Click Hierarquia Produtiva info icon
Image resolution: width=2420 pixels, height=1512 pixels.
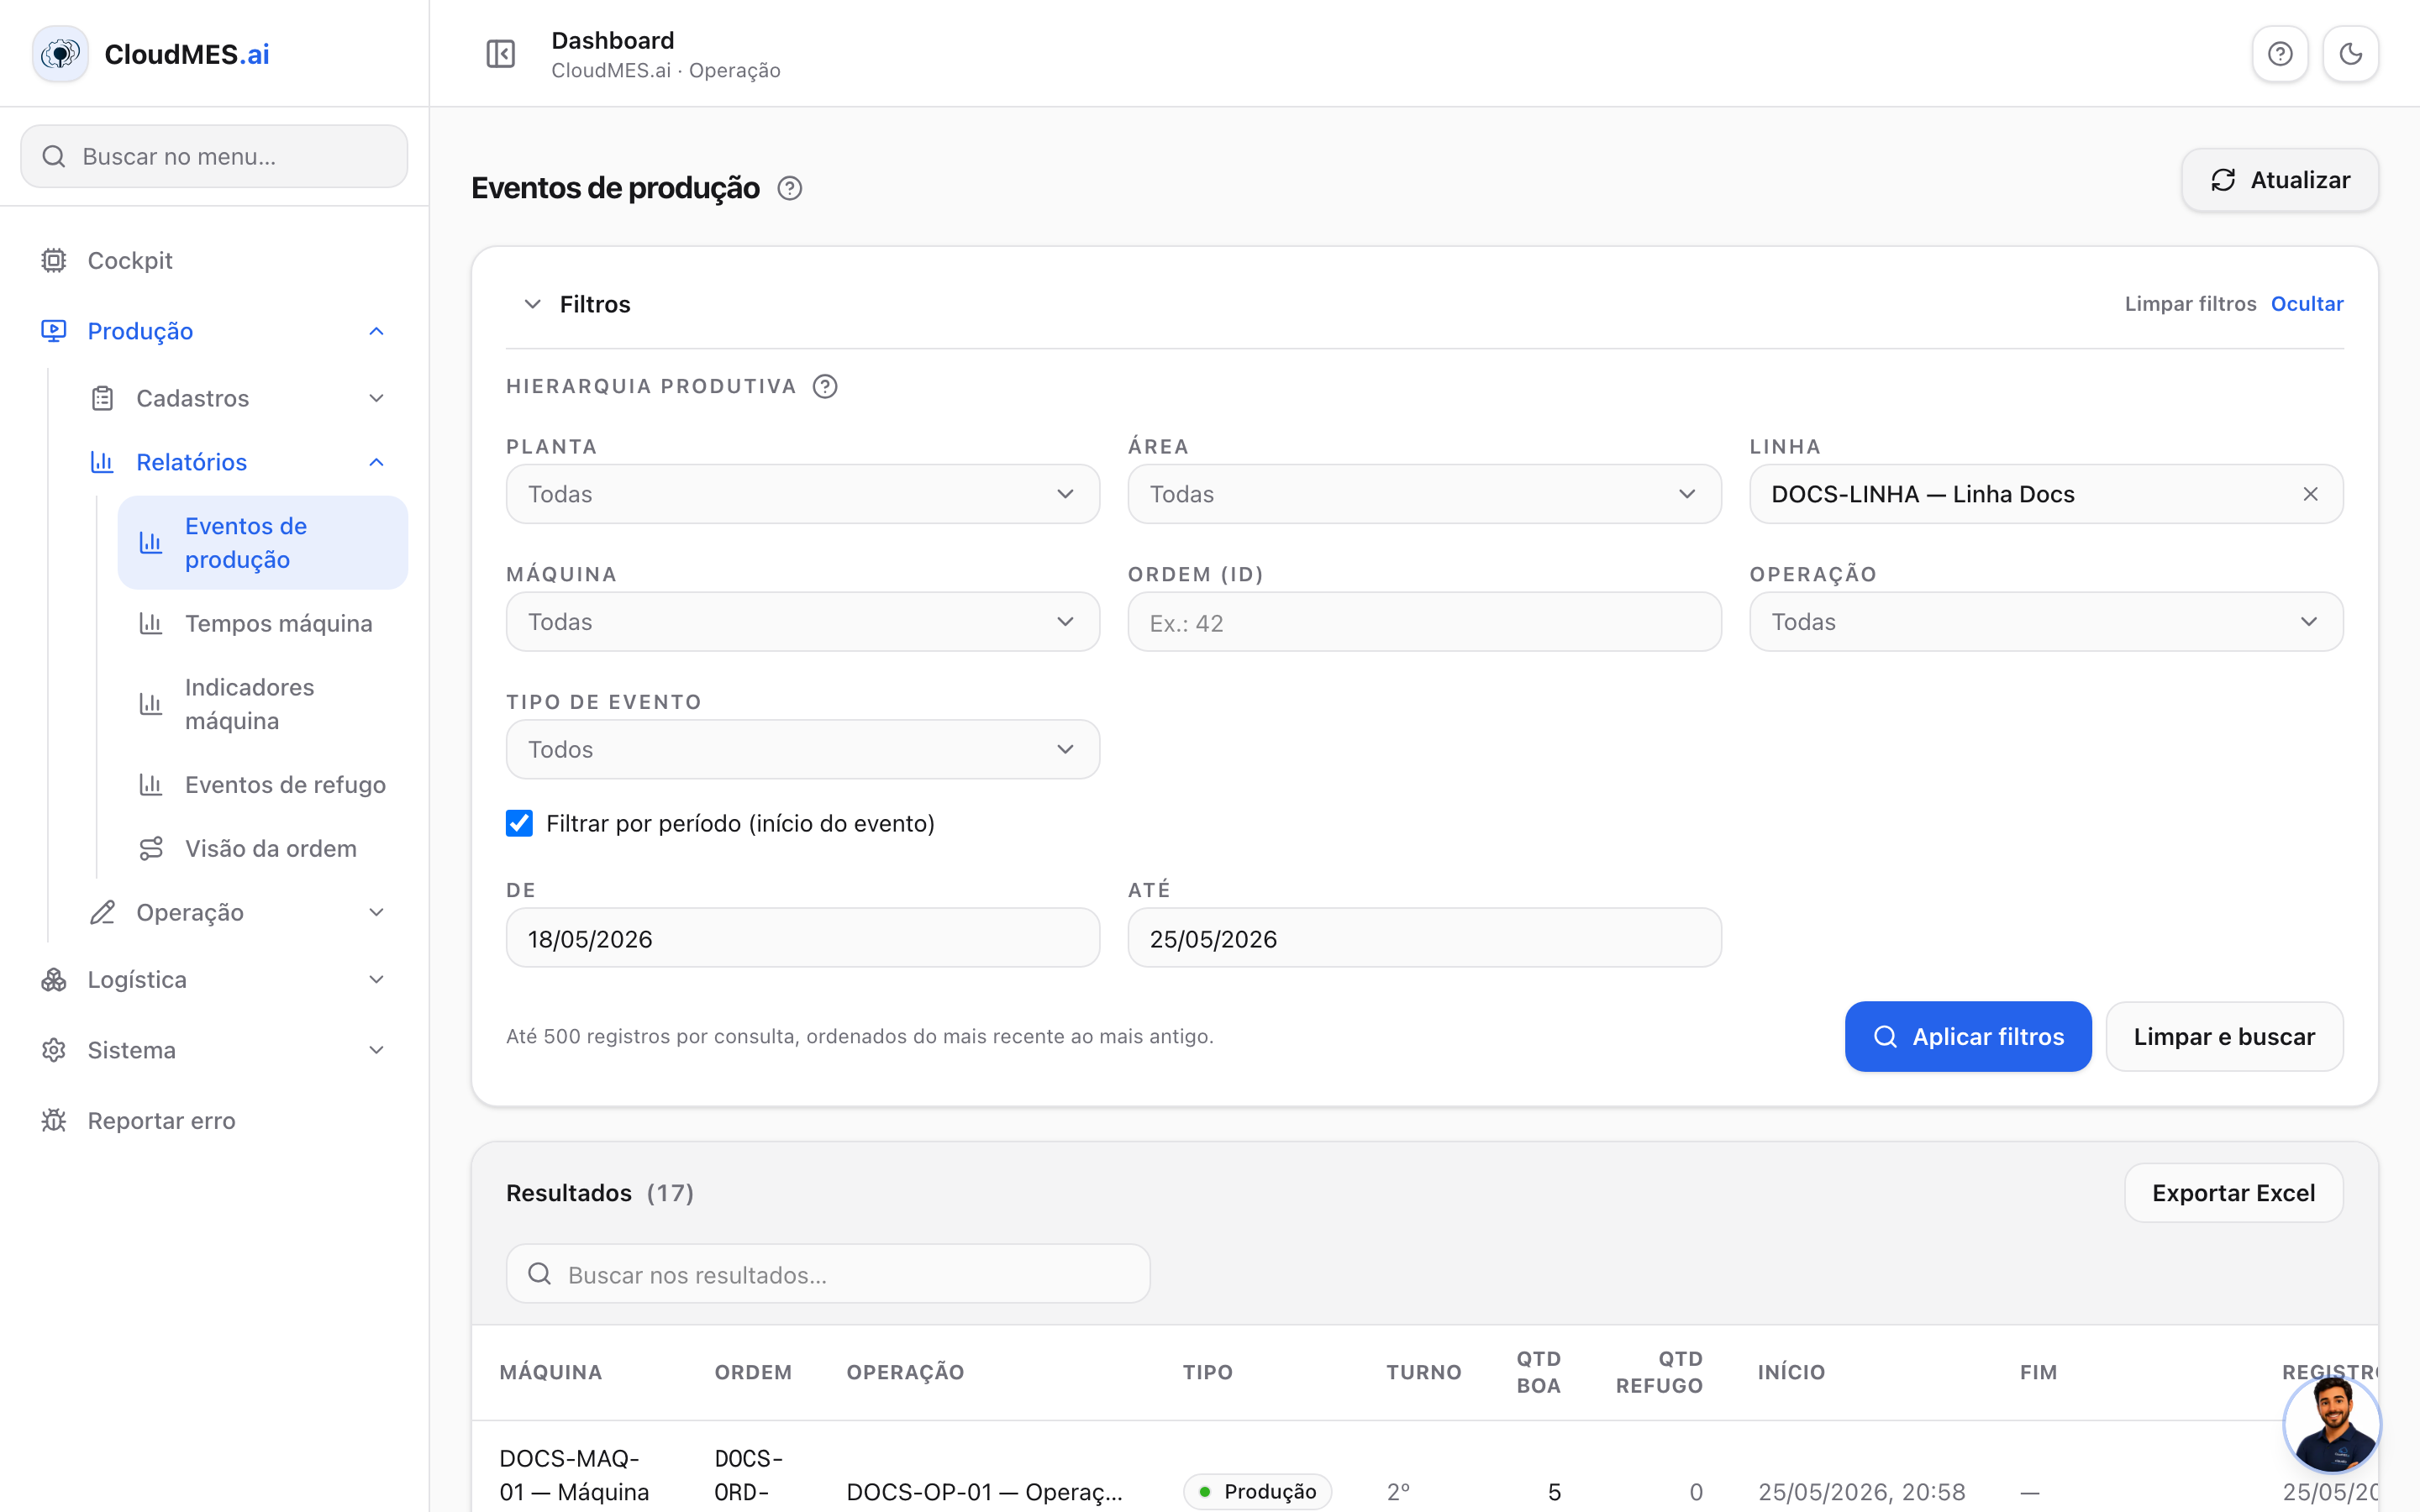pyautogui.click(x=825, y=386)
